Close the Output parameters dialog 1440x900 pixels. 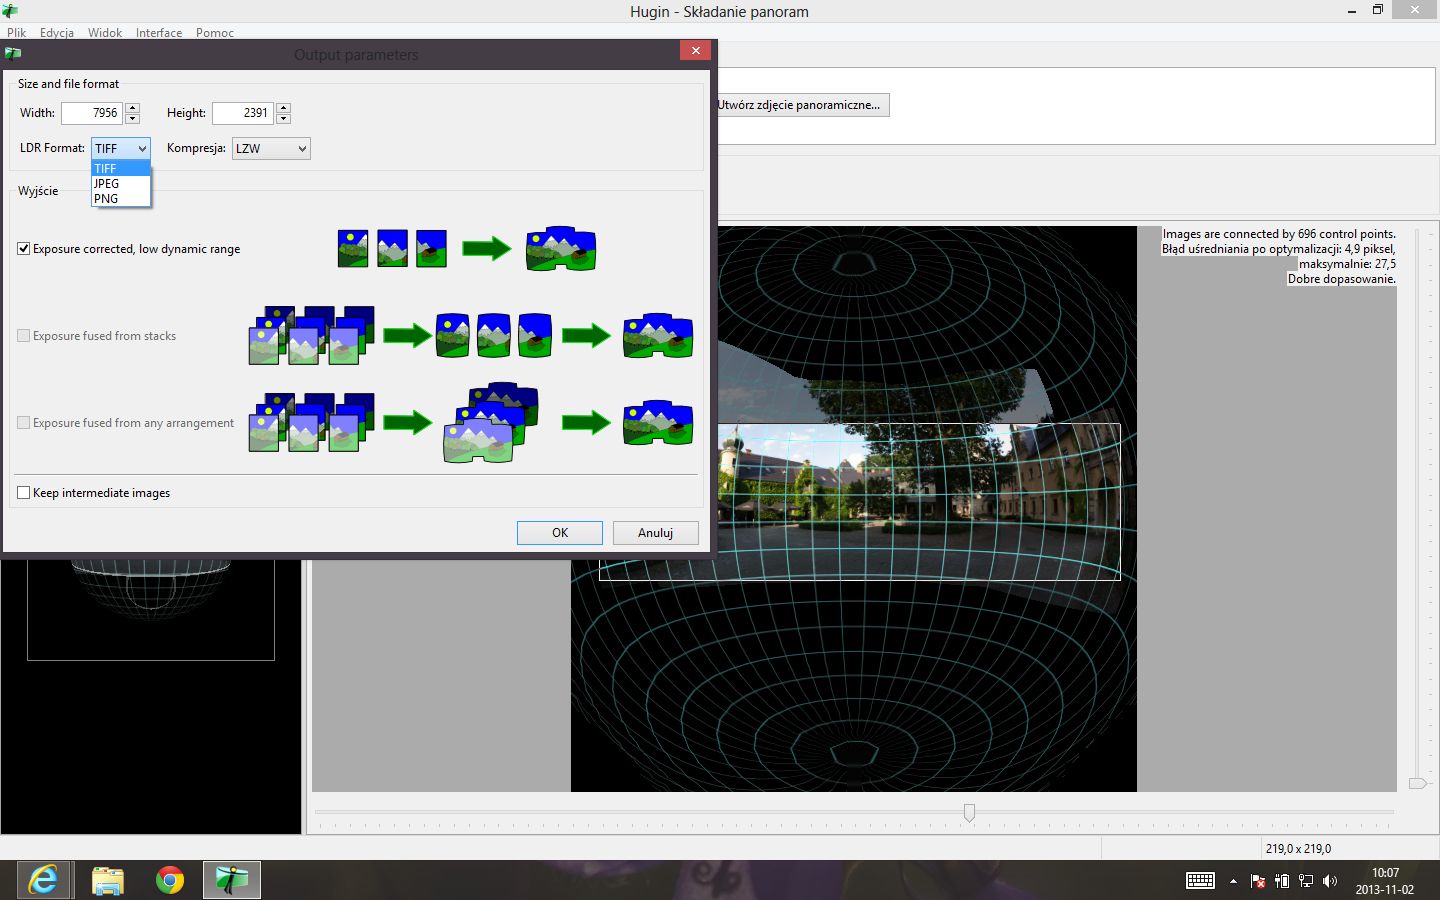(695, 50)
